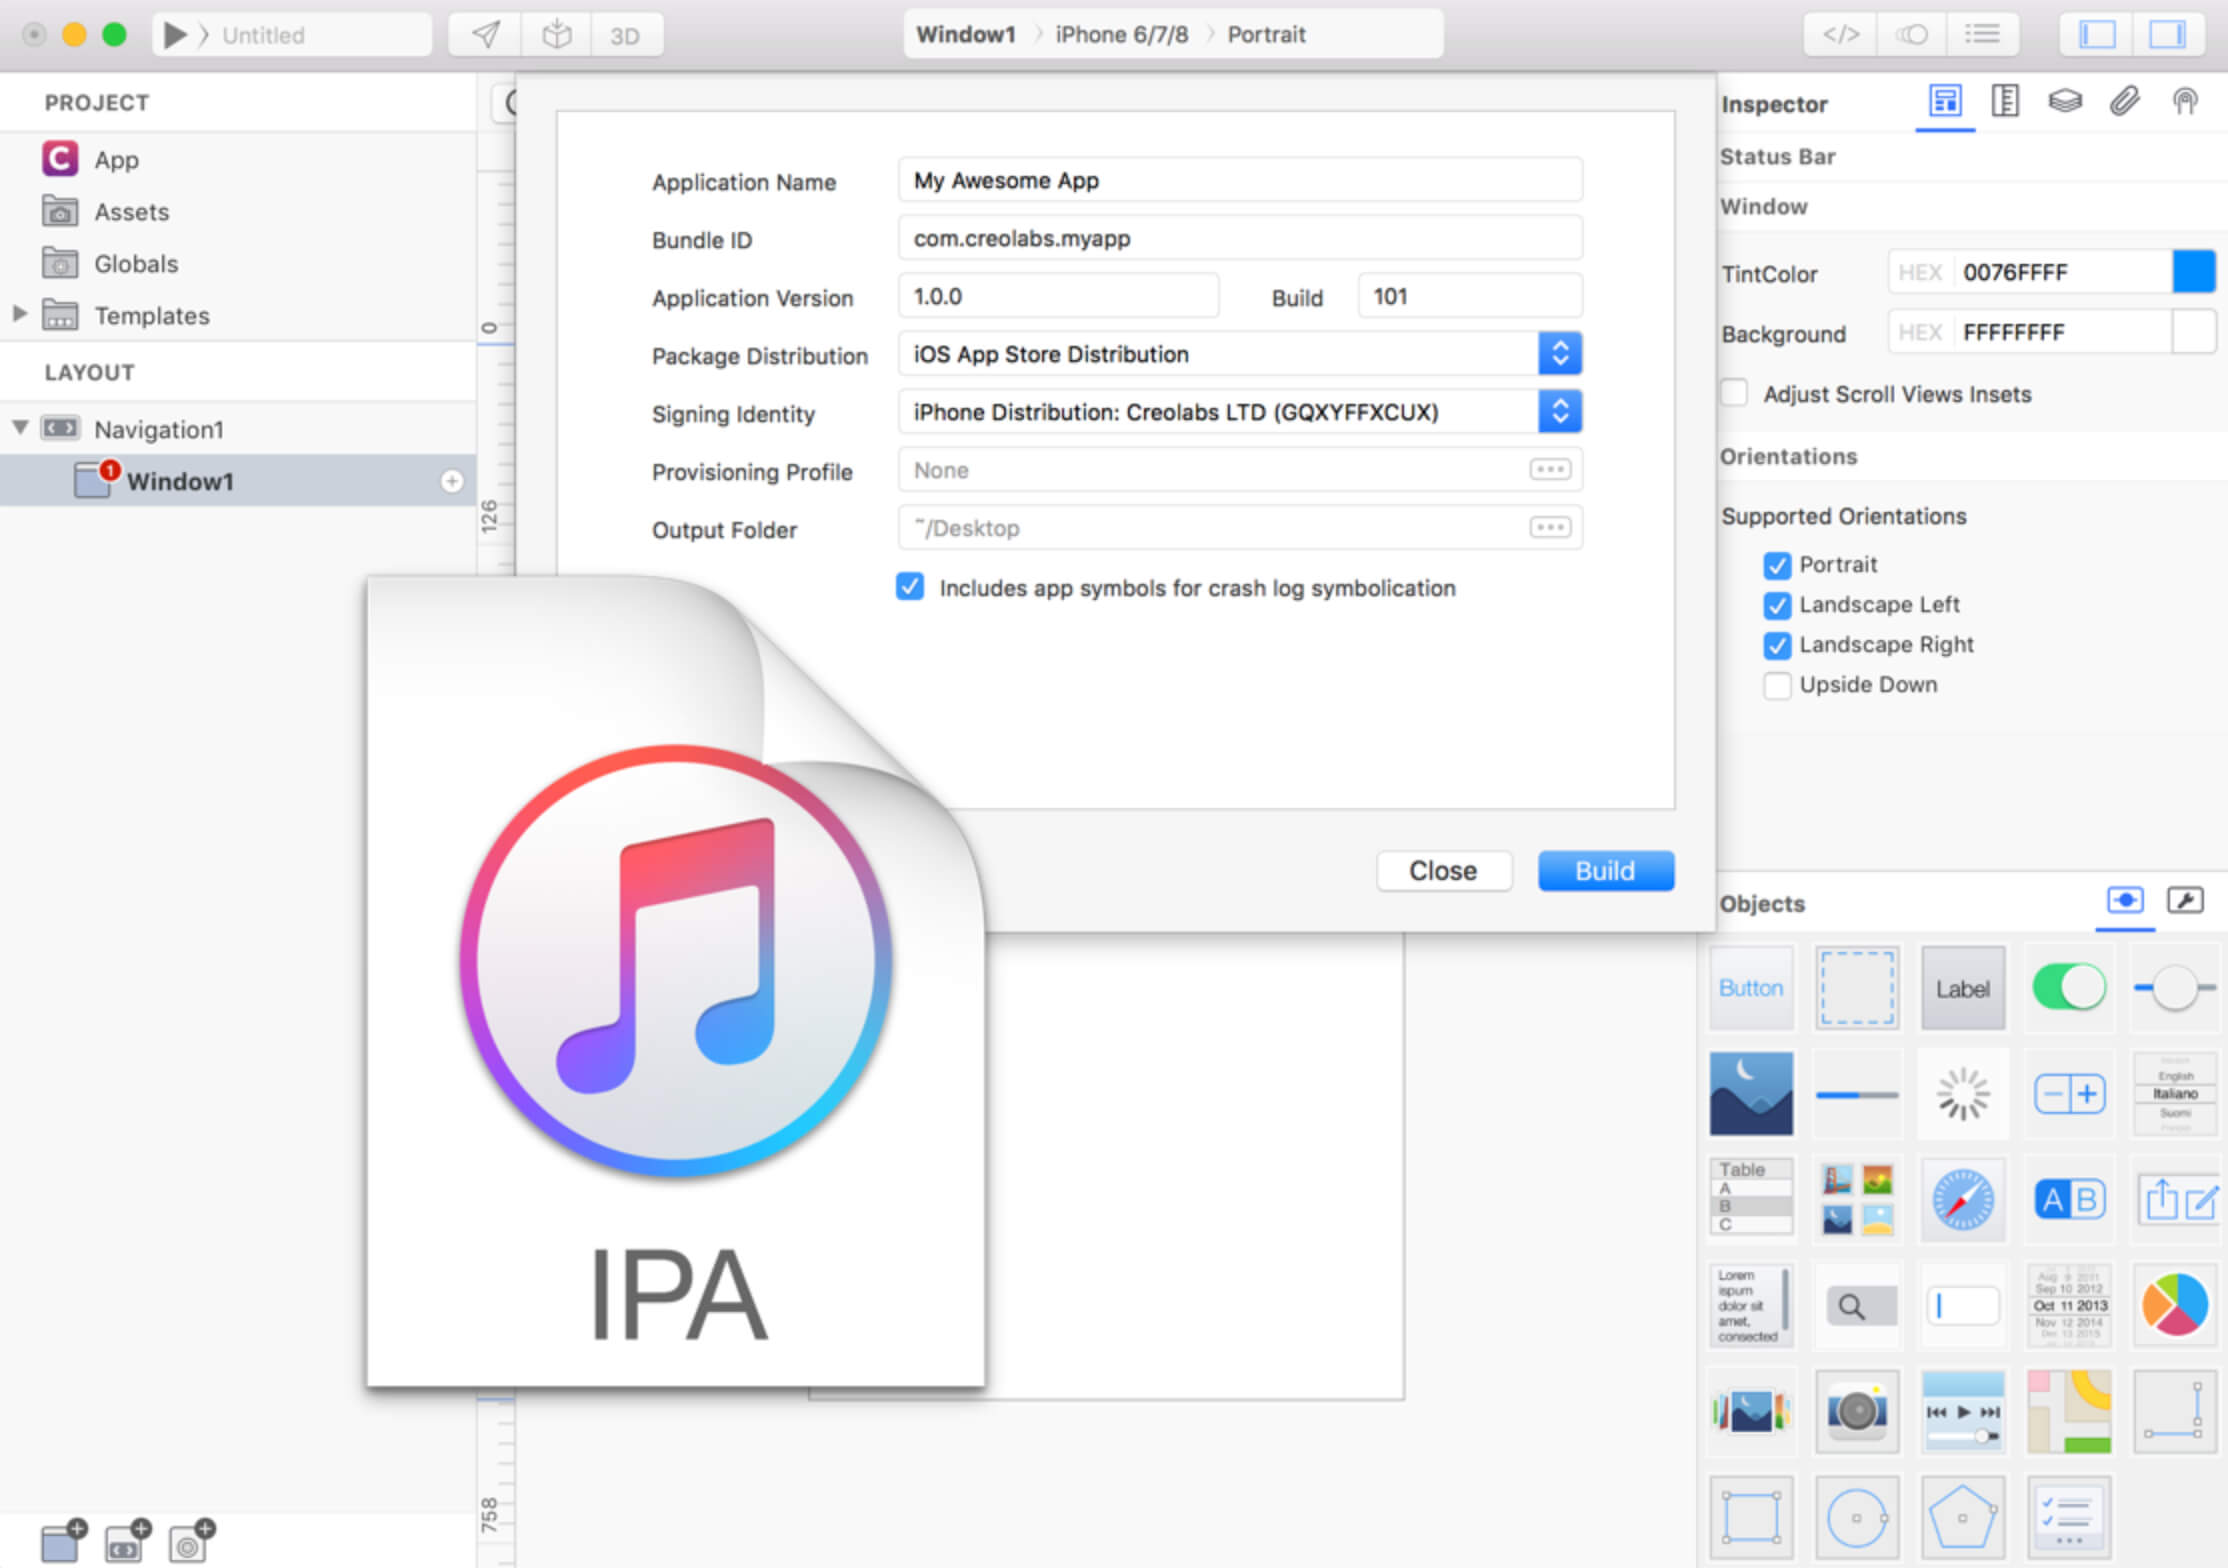Click the list view toolbar icon
The height and width of the screenshot is (1568, 2228).
coord(1982,35)
